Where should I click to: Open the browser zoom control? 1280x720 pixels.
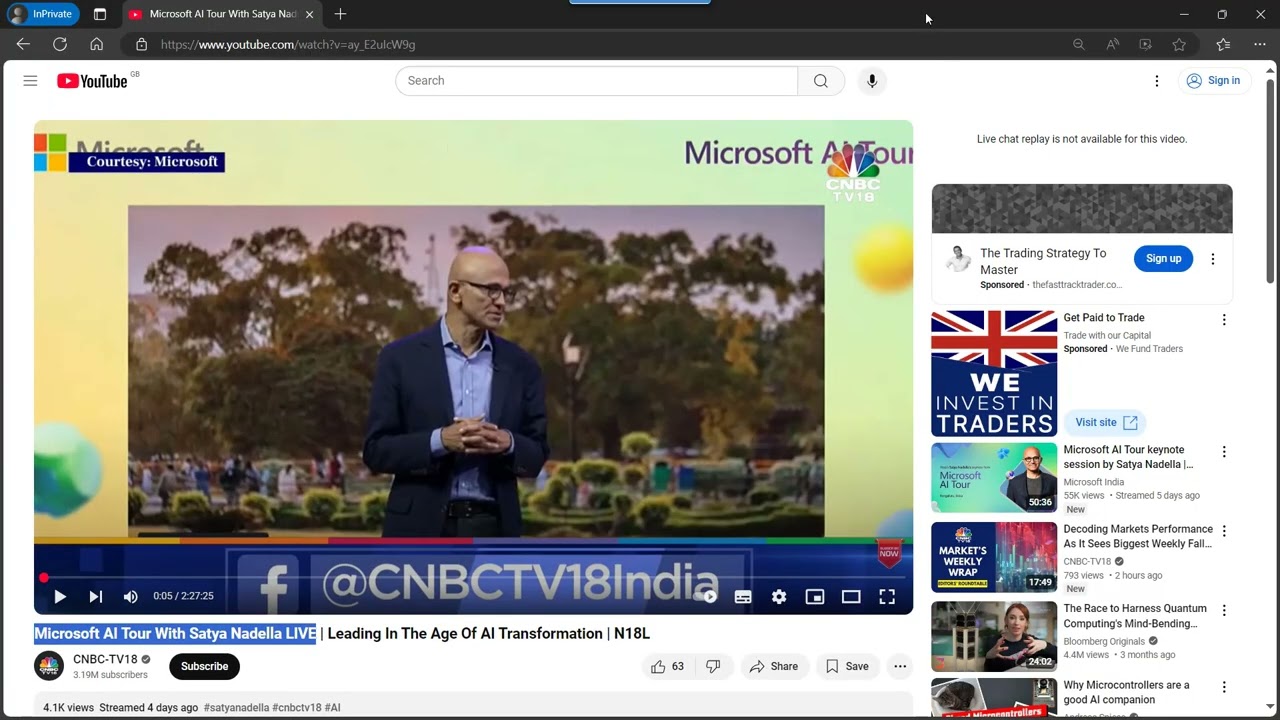click(x=1078, y=44)
